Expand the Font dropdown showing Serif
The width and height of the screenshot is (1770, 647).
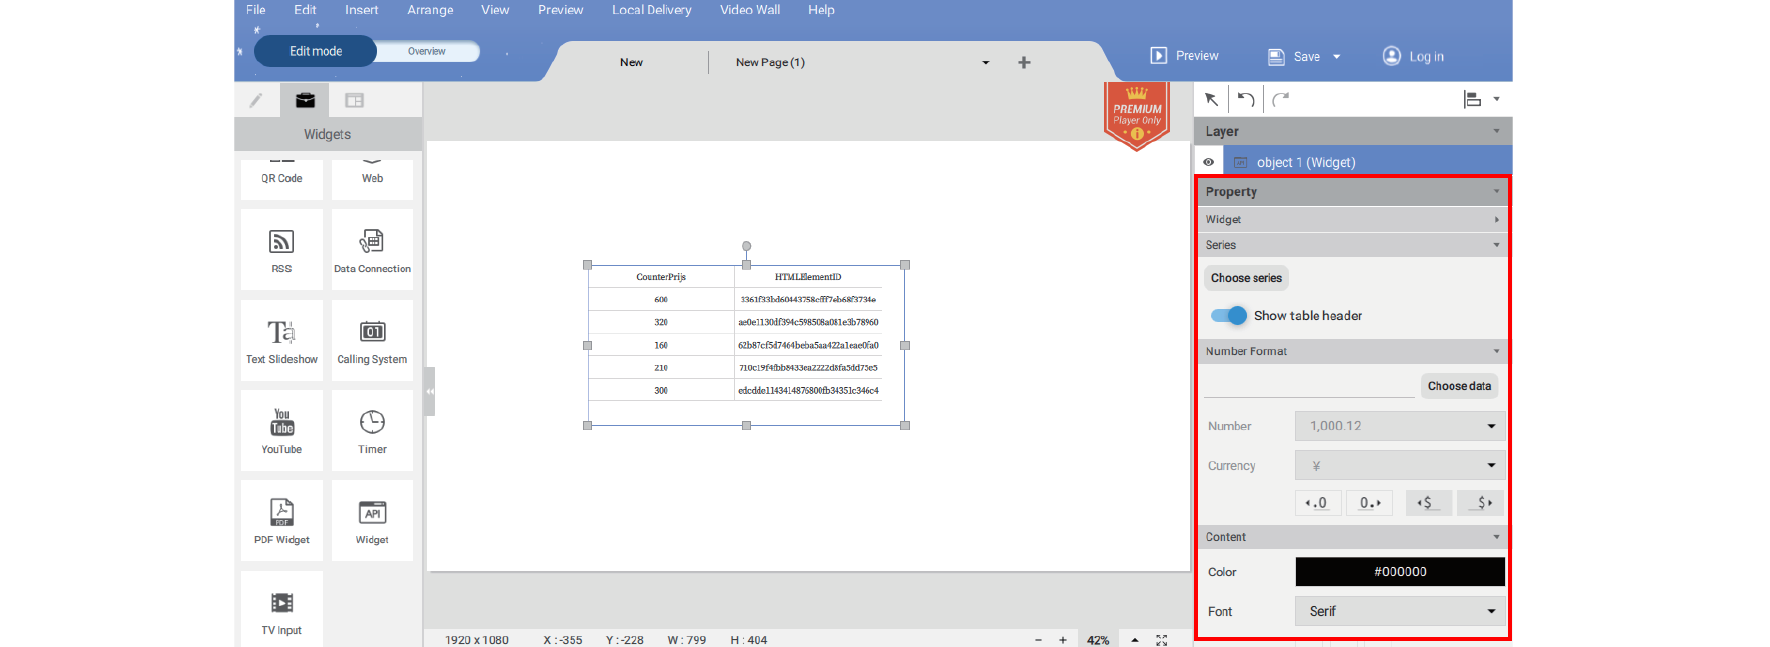(1399, 611)
